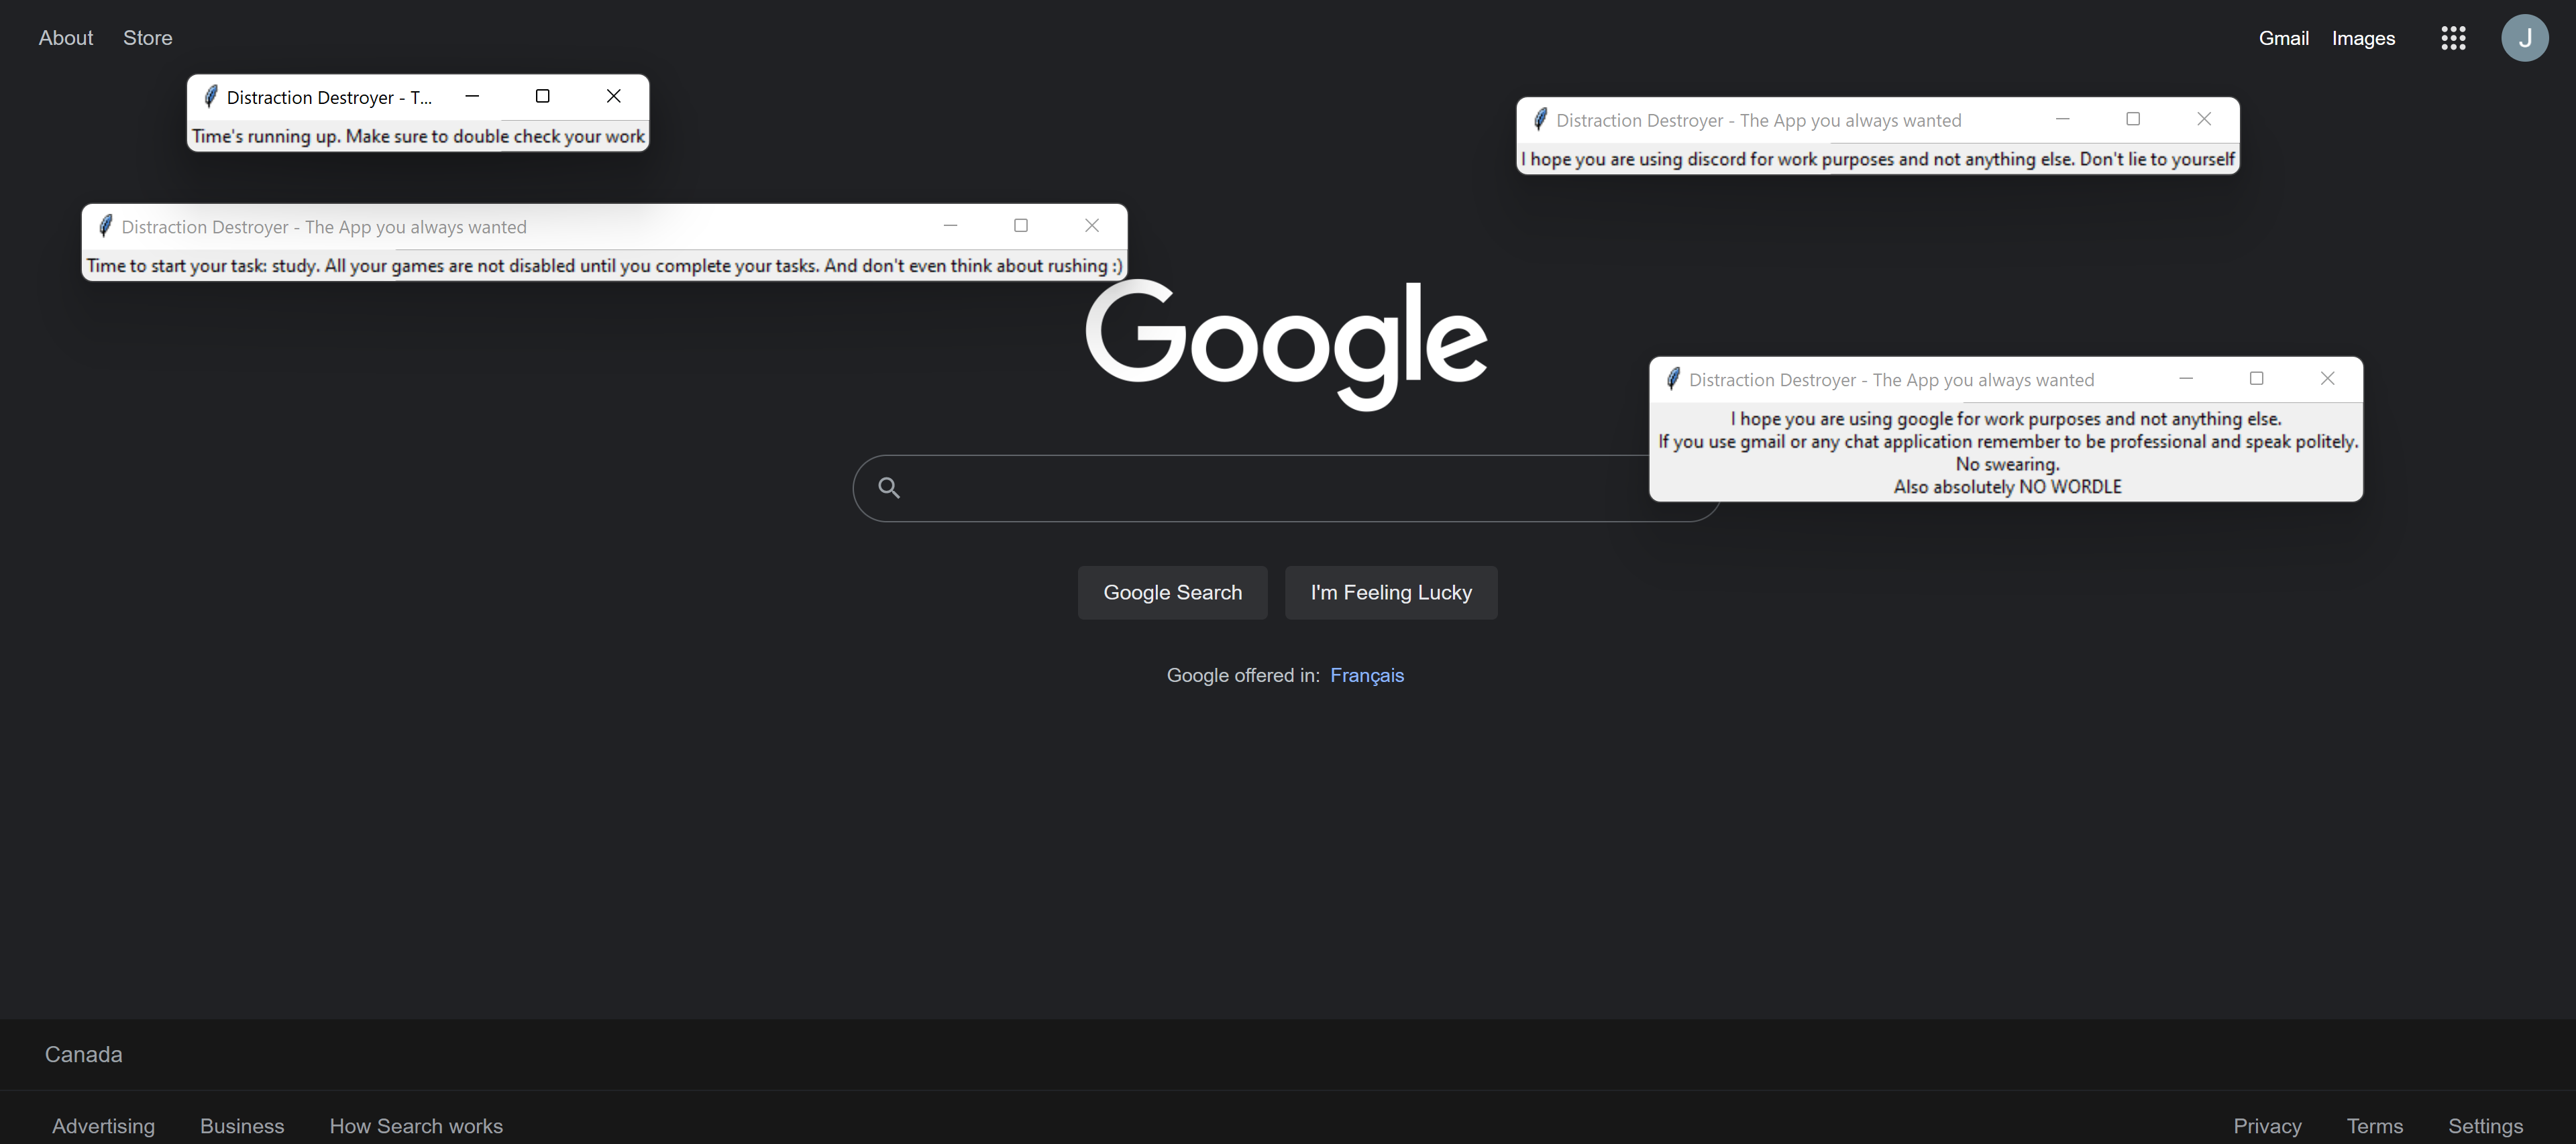Screen dimensions: 2576x1144
Task: Click the magnifier icon in the search bar
Action: [889, 488]
